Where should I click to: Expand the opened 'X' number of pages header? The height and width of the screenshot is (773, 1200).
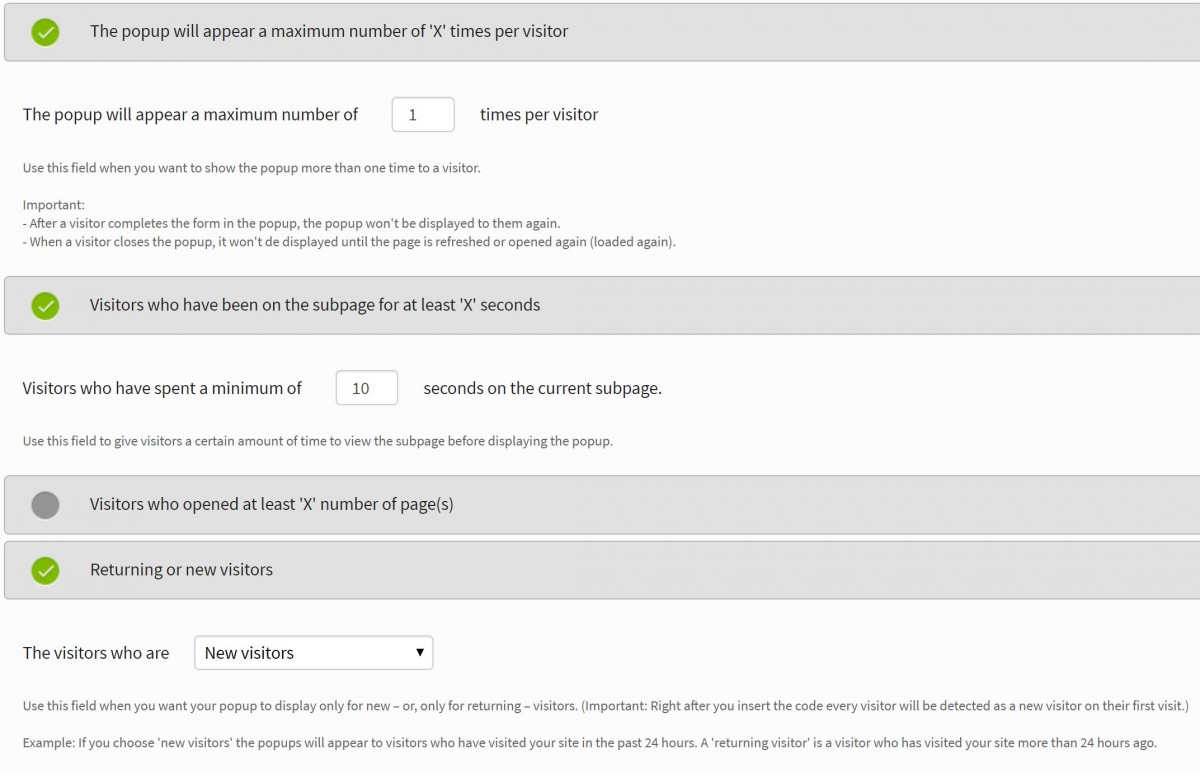pos(271,504)
